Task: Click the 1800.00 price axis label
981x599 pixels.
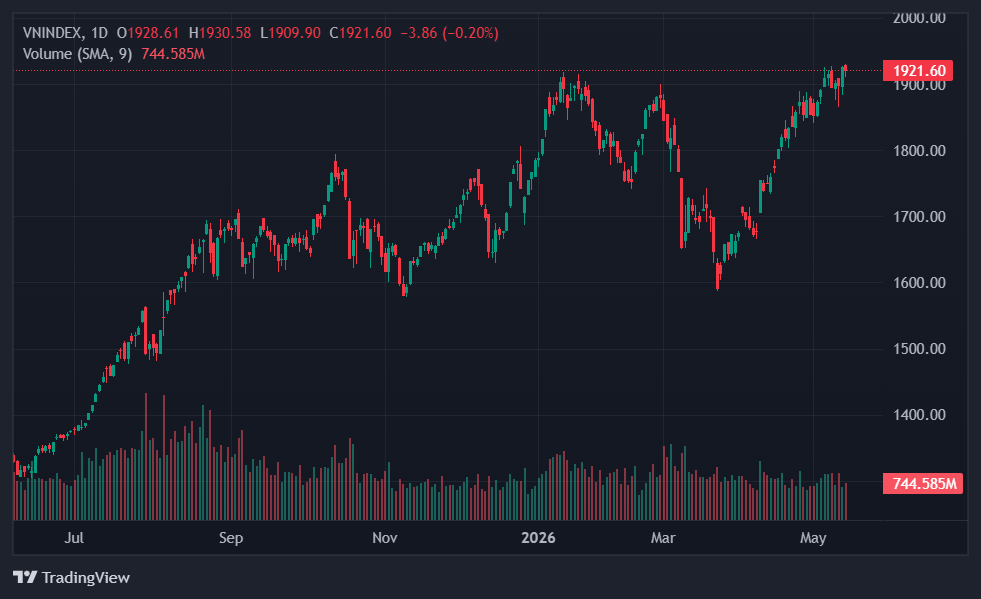Action: [919, 150]
